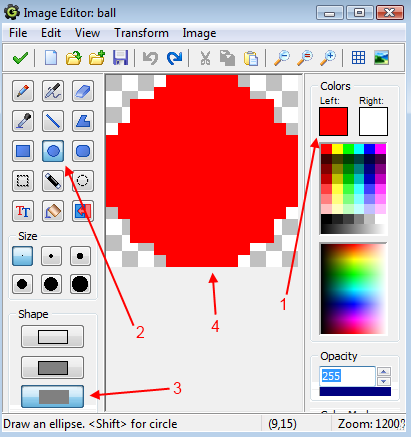Screen dimensions: 411x437
Task: Select the Eraser tool
Action: click(83, 91)
